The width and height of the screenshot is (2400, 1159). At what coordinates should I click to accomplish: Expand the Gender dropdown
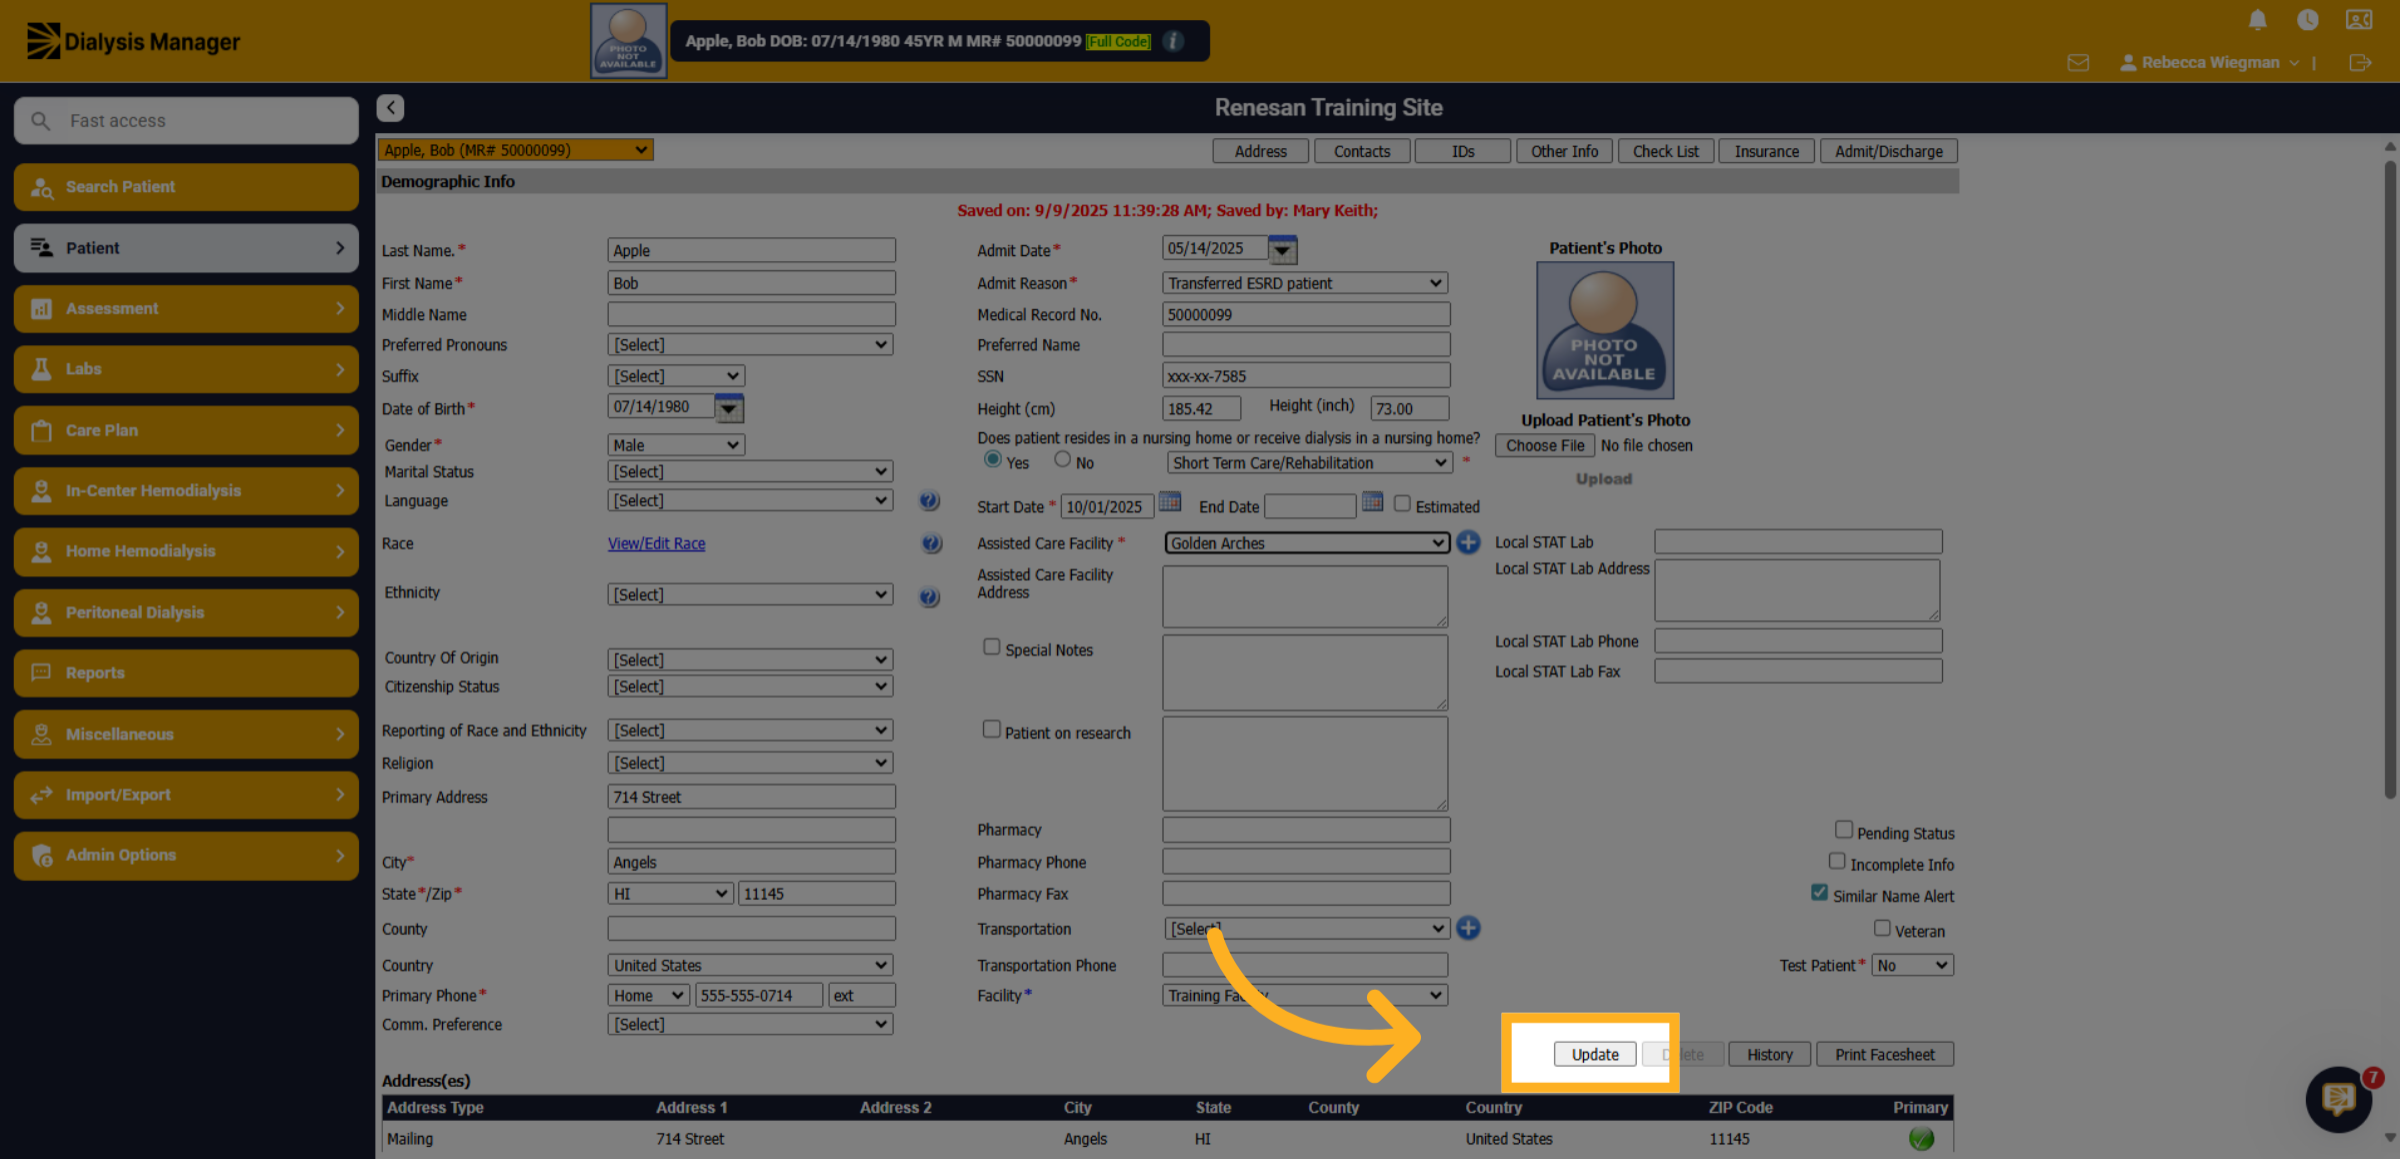coord(676,445)
